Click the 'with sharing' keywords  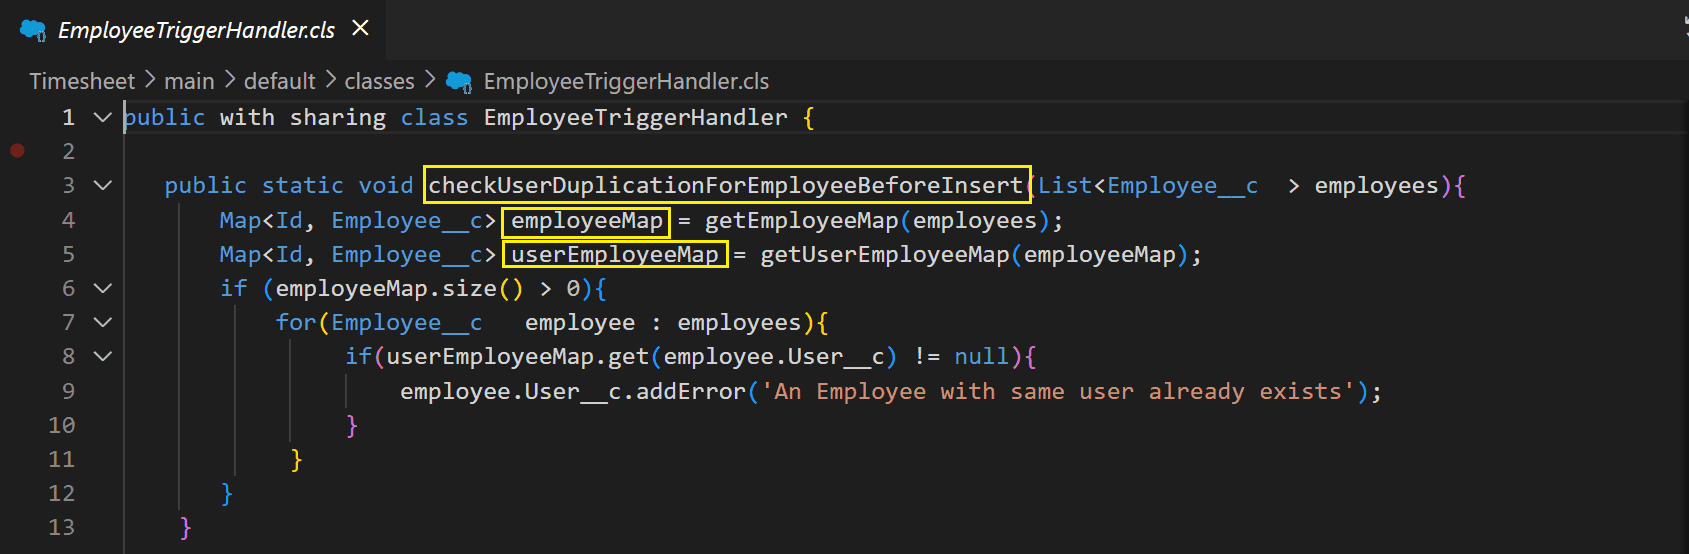[x=303, y=117]
